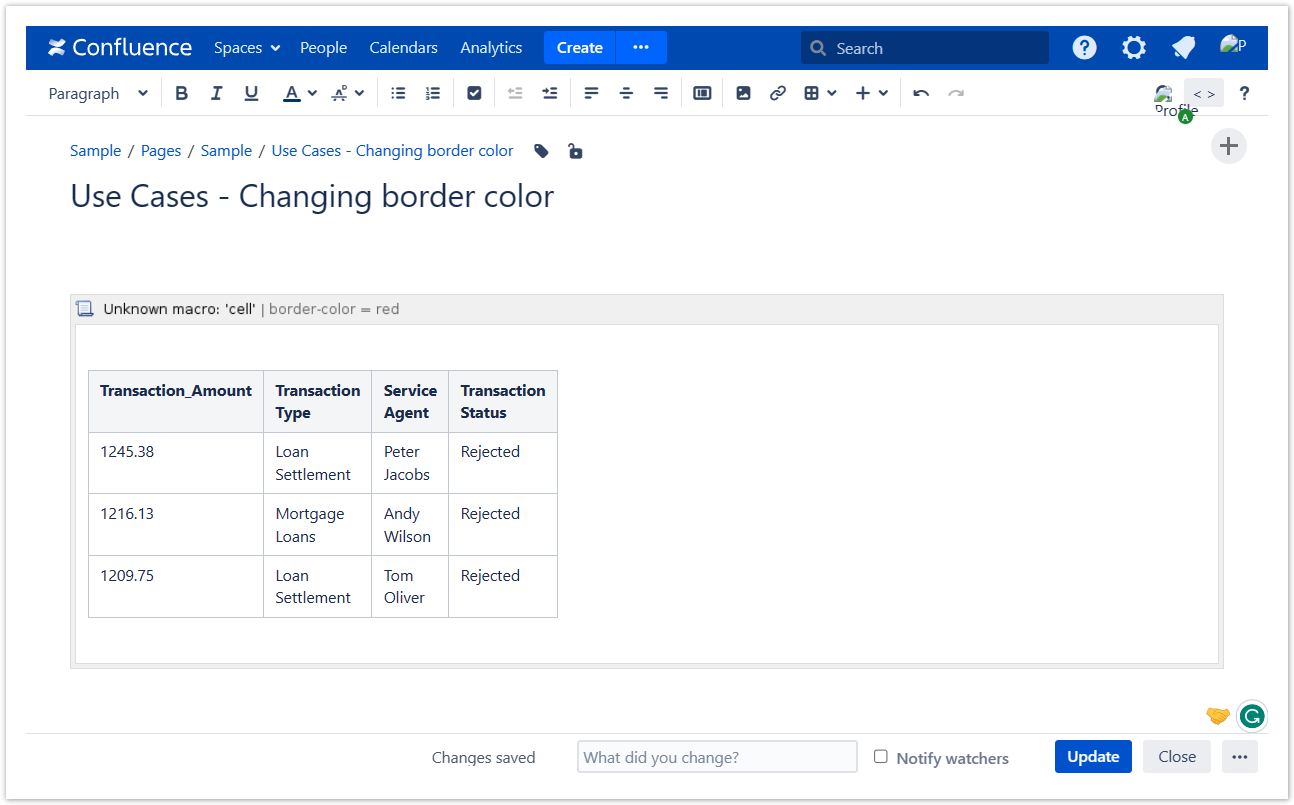Open the page labels tag icon
The image size is (1294, 805).
coord(541,151)
